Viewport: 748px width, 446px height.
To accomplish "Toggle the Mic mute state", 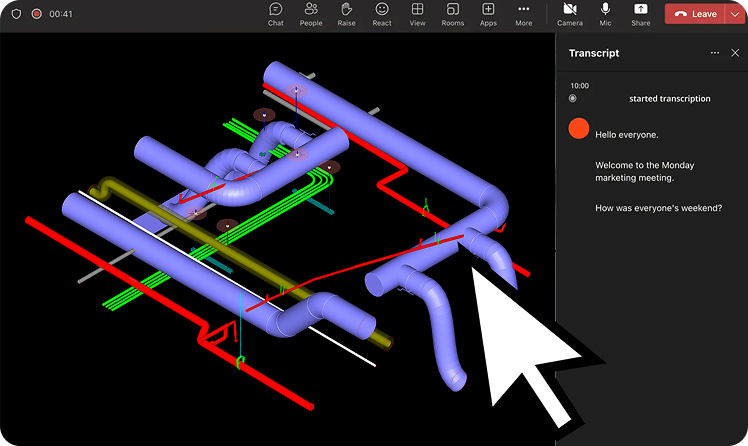I will 605,14.
